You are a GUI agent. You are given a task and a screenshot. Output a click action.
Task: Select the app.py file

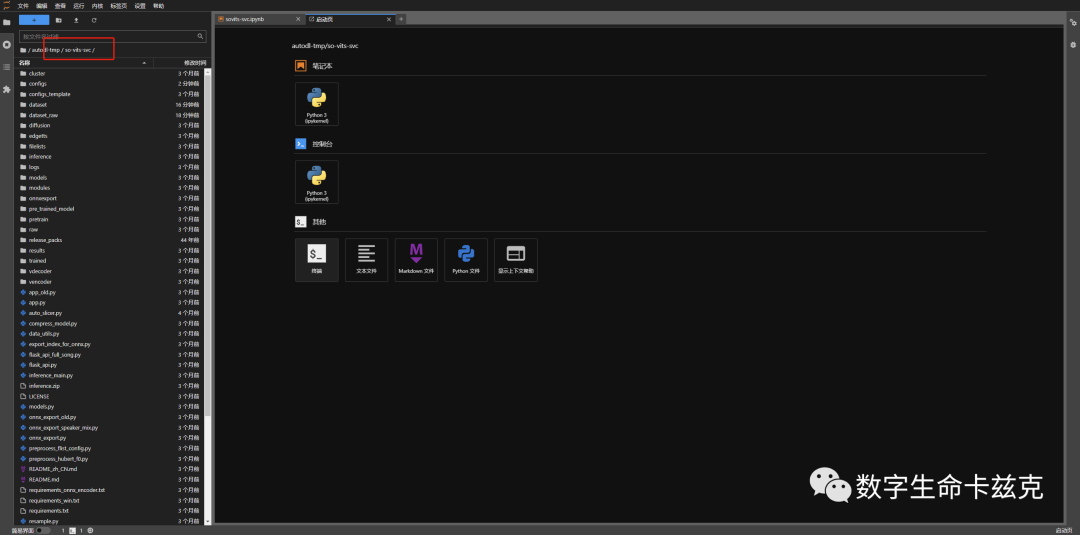coord(110,302)
